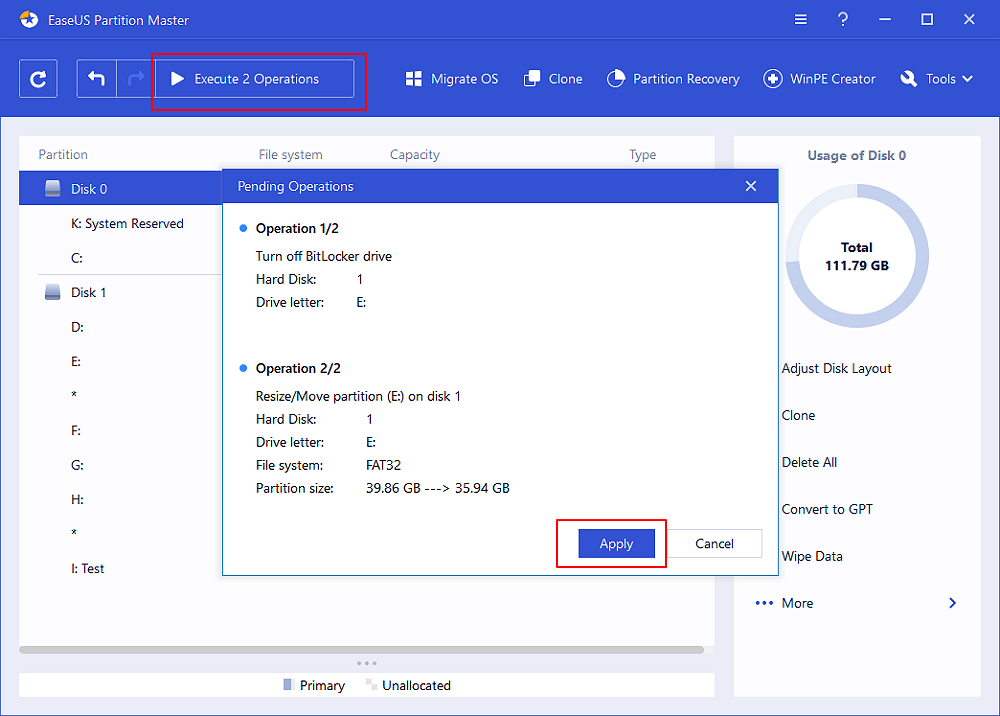The width and height of the screenshot is (1000, 716).
Task: Click the horizontal scrollbar under partition list
Action: point(362,650)
